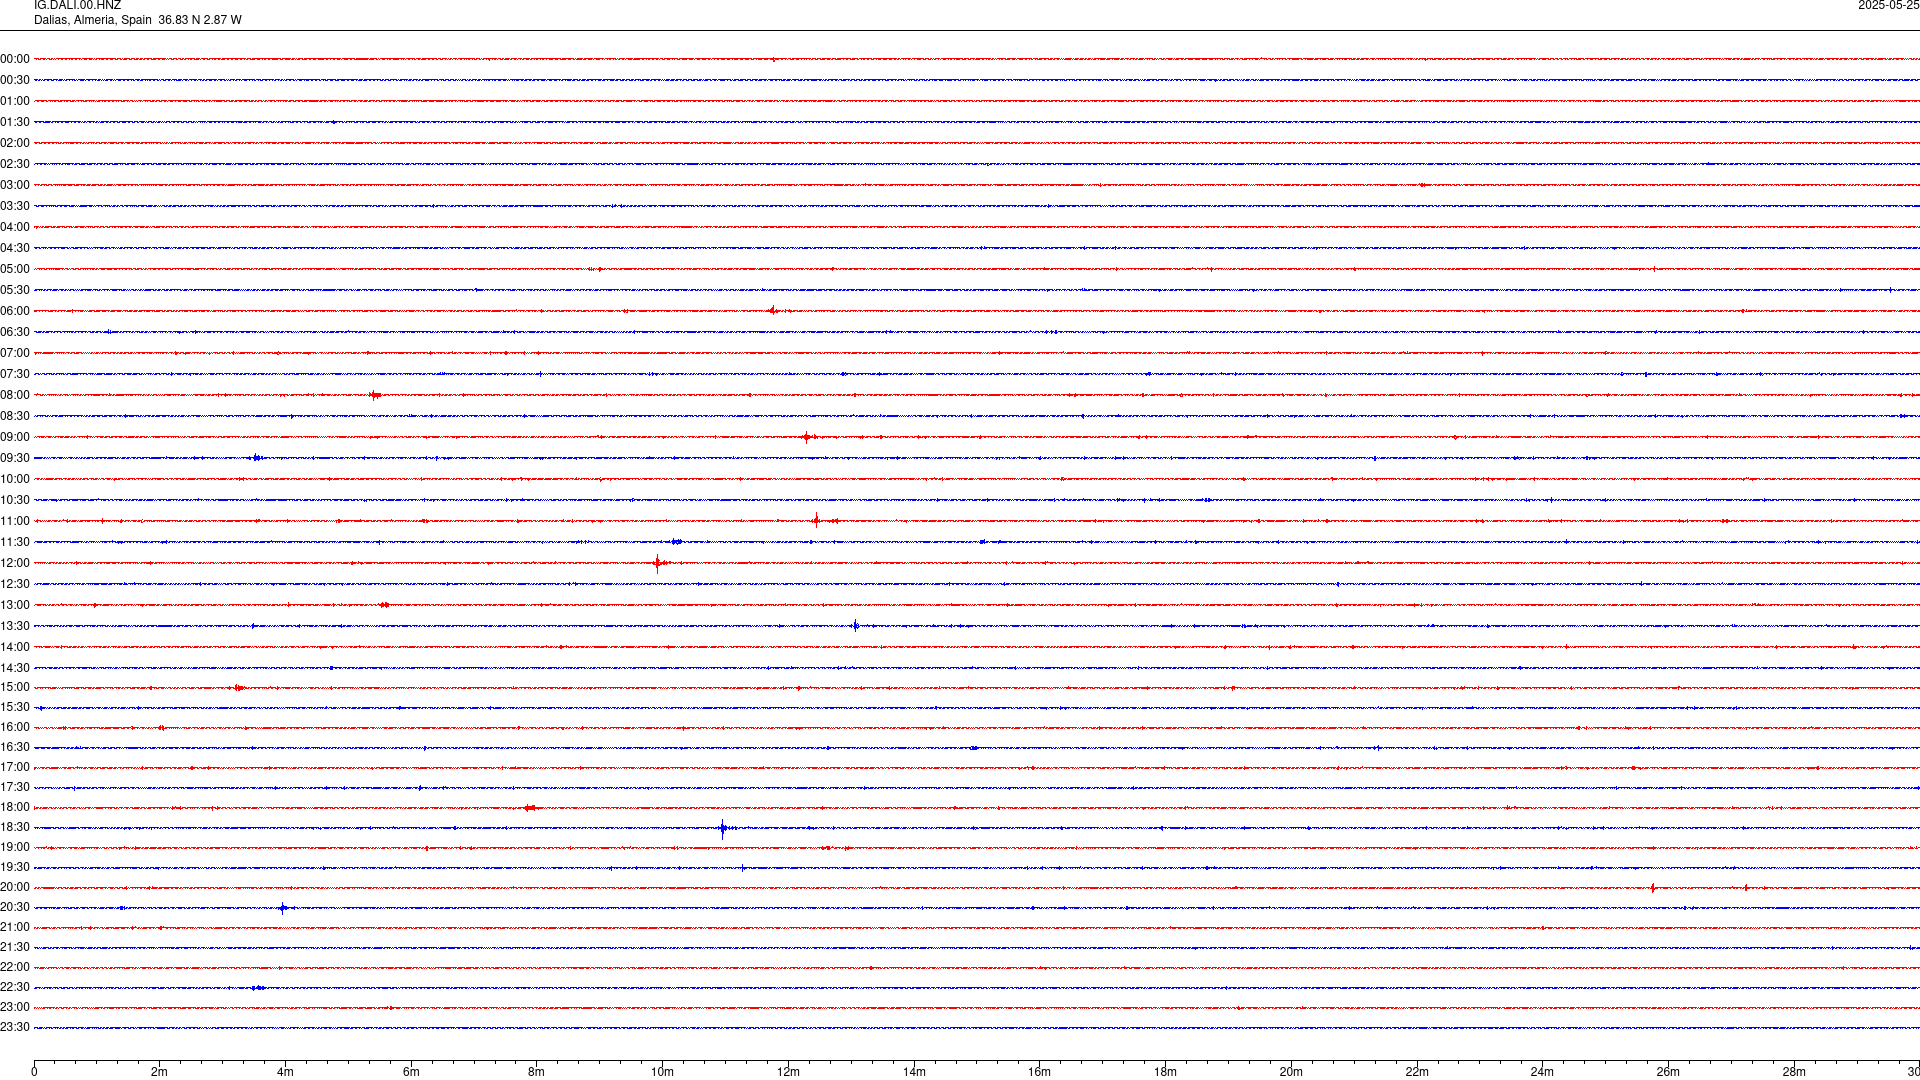This screenshot has height=1080, width=1920.
Task: Select the 23:30 trace time label
Action: [x=15, y=1027]
